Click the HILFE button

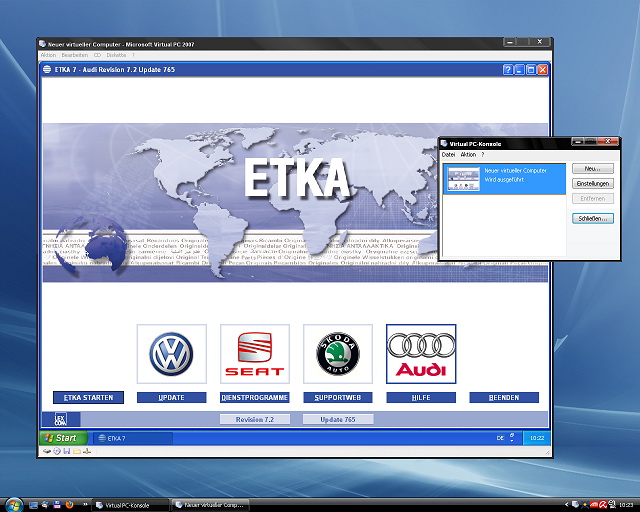click(421, 398)
